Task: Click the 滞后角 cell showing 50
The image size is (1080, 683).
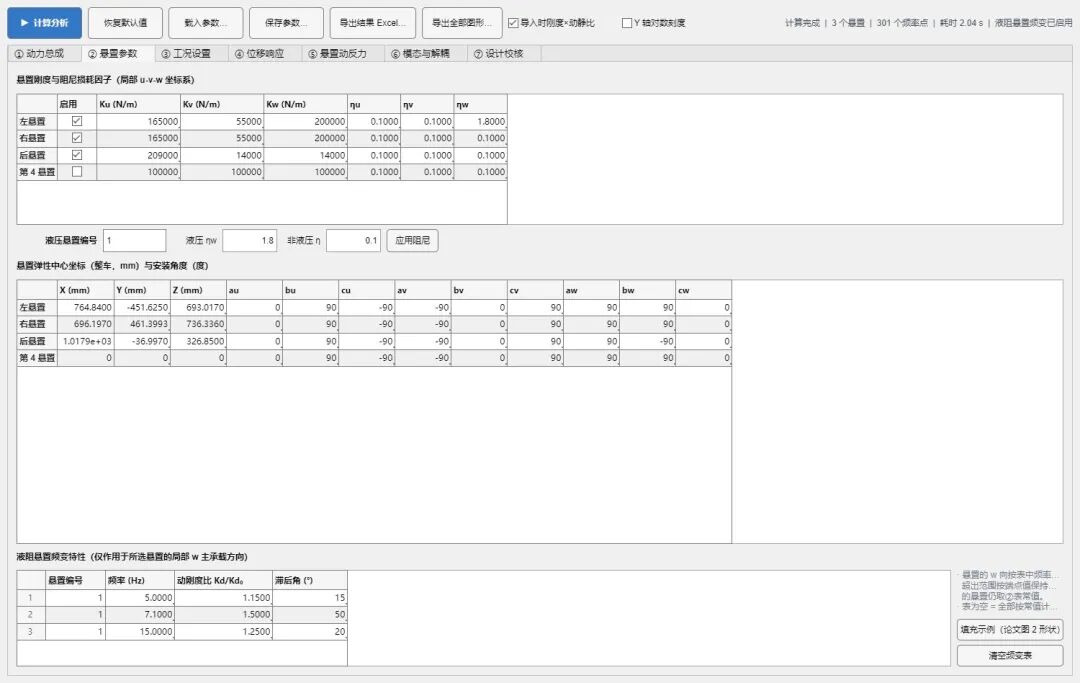Action: (310, 614)
